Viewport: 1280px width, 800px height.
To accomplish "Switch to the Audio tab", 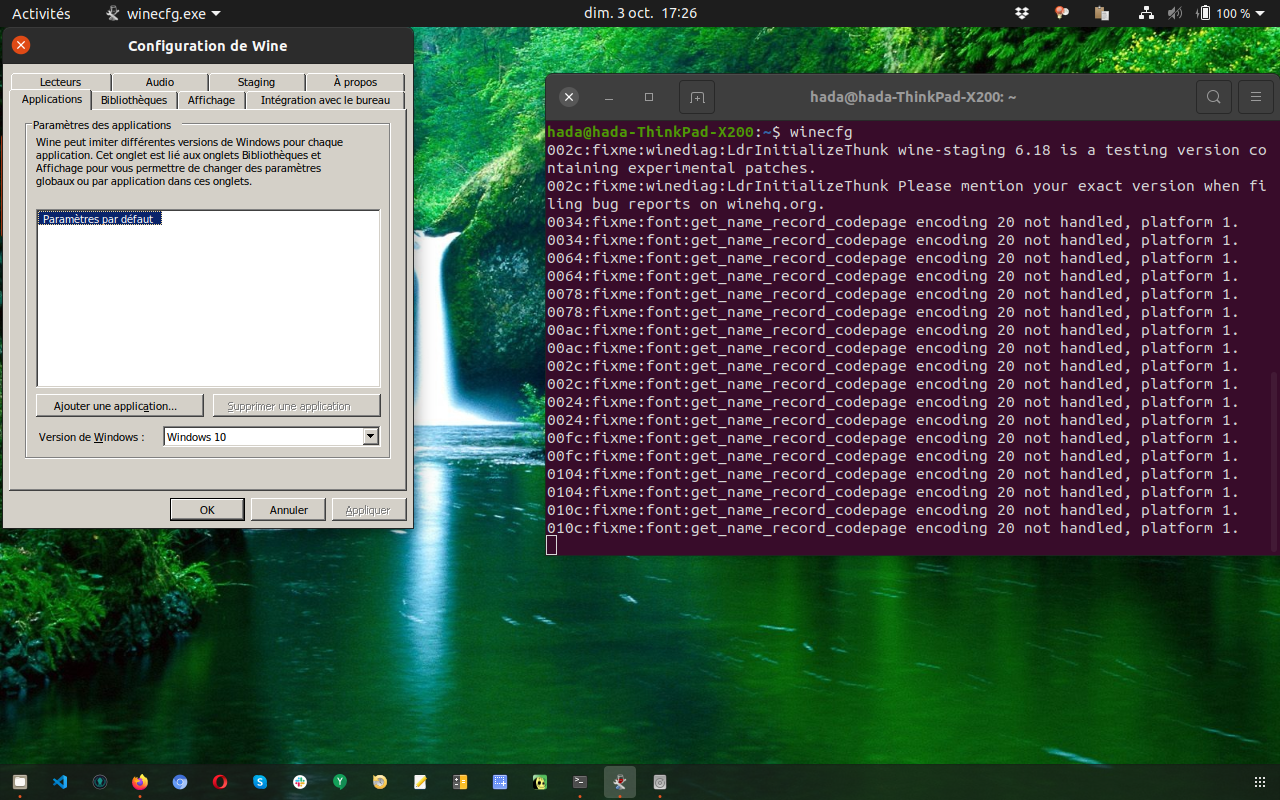I will (160, 82).
